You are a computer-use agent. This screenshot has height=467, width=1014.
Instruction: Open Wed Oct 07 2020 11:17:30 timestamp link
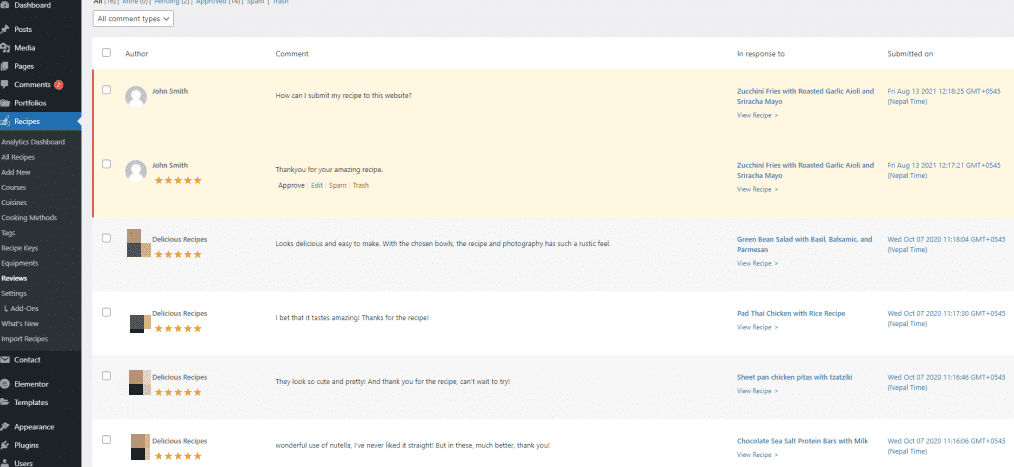946,319
